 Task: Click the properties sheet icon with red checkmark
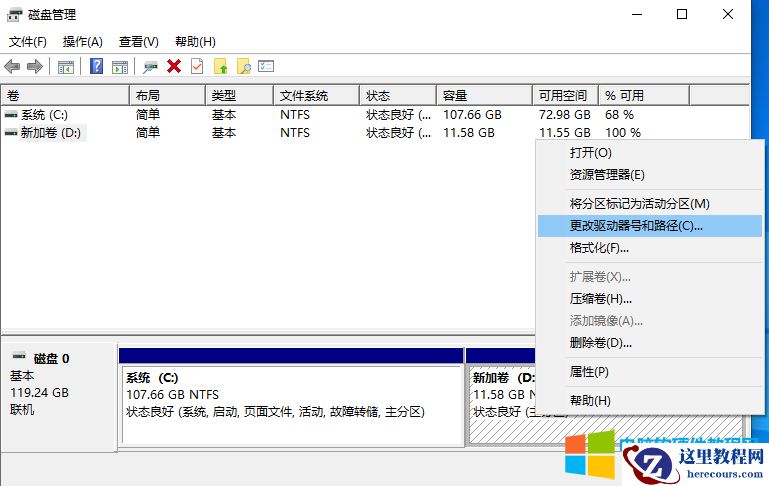197,66
